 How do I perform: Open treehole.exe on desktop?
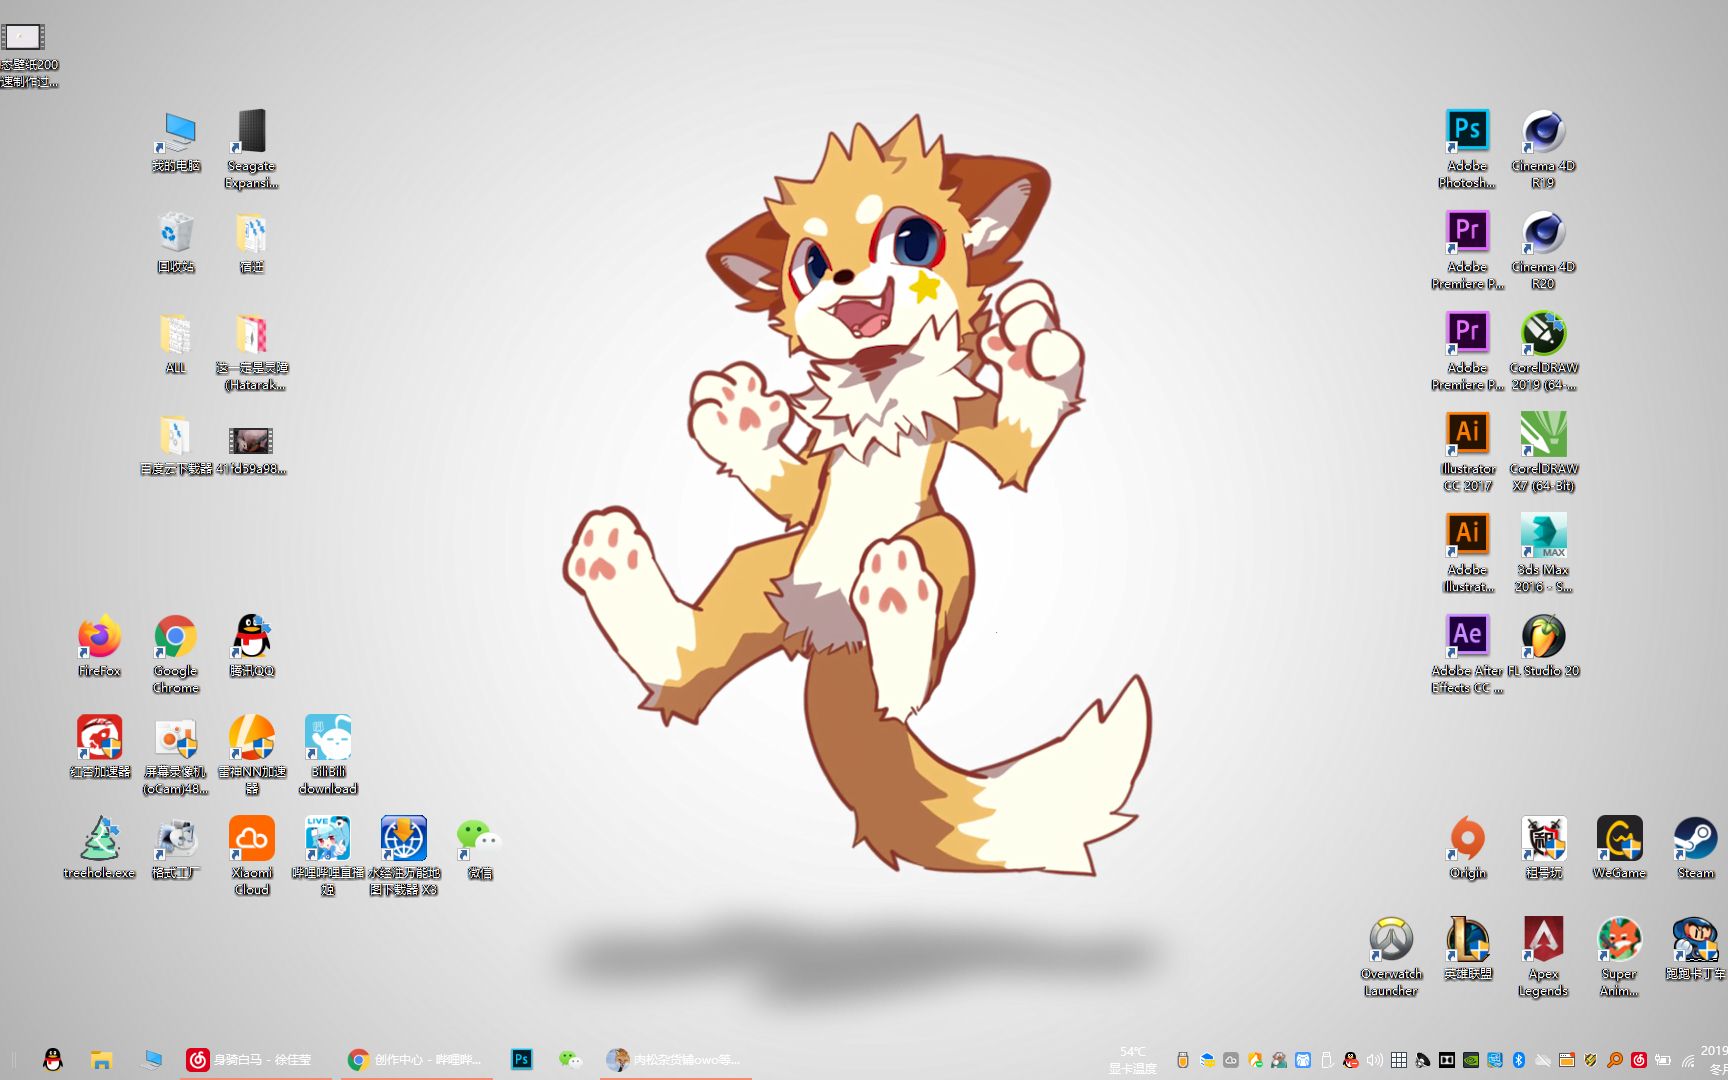tap(99, 848)
